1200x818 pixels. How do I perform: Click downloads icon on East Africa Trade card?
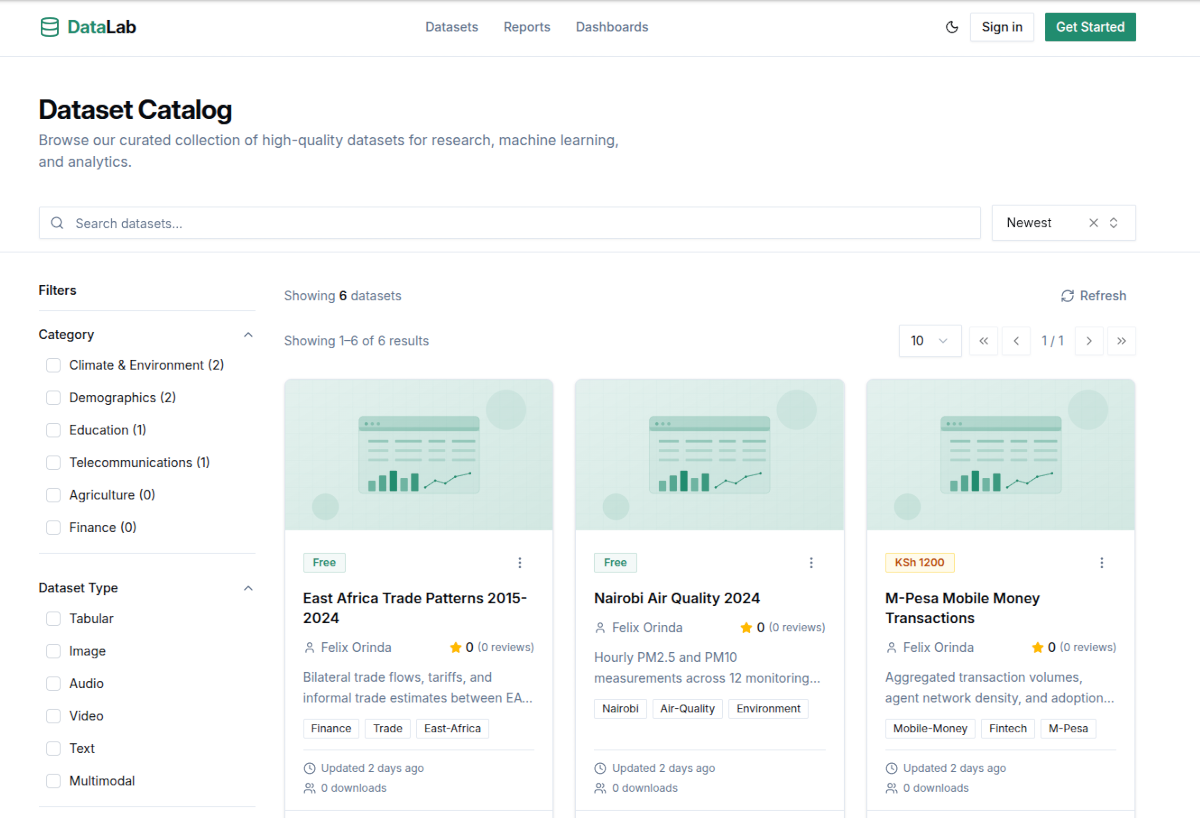[309, 788]
